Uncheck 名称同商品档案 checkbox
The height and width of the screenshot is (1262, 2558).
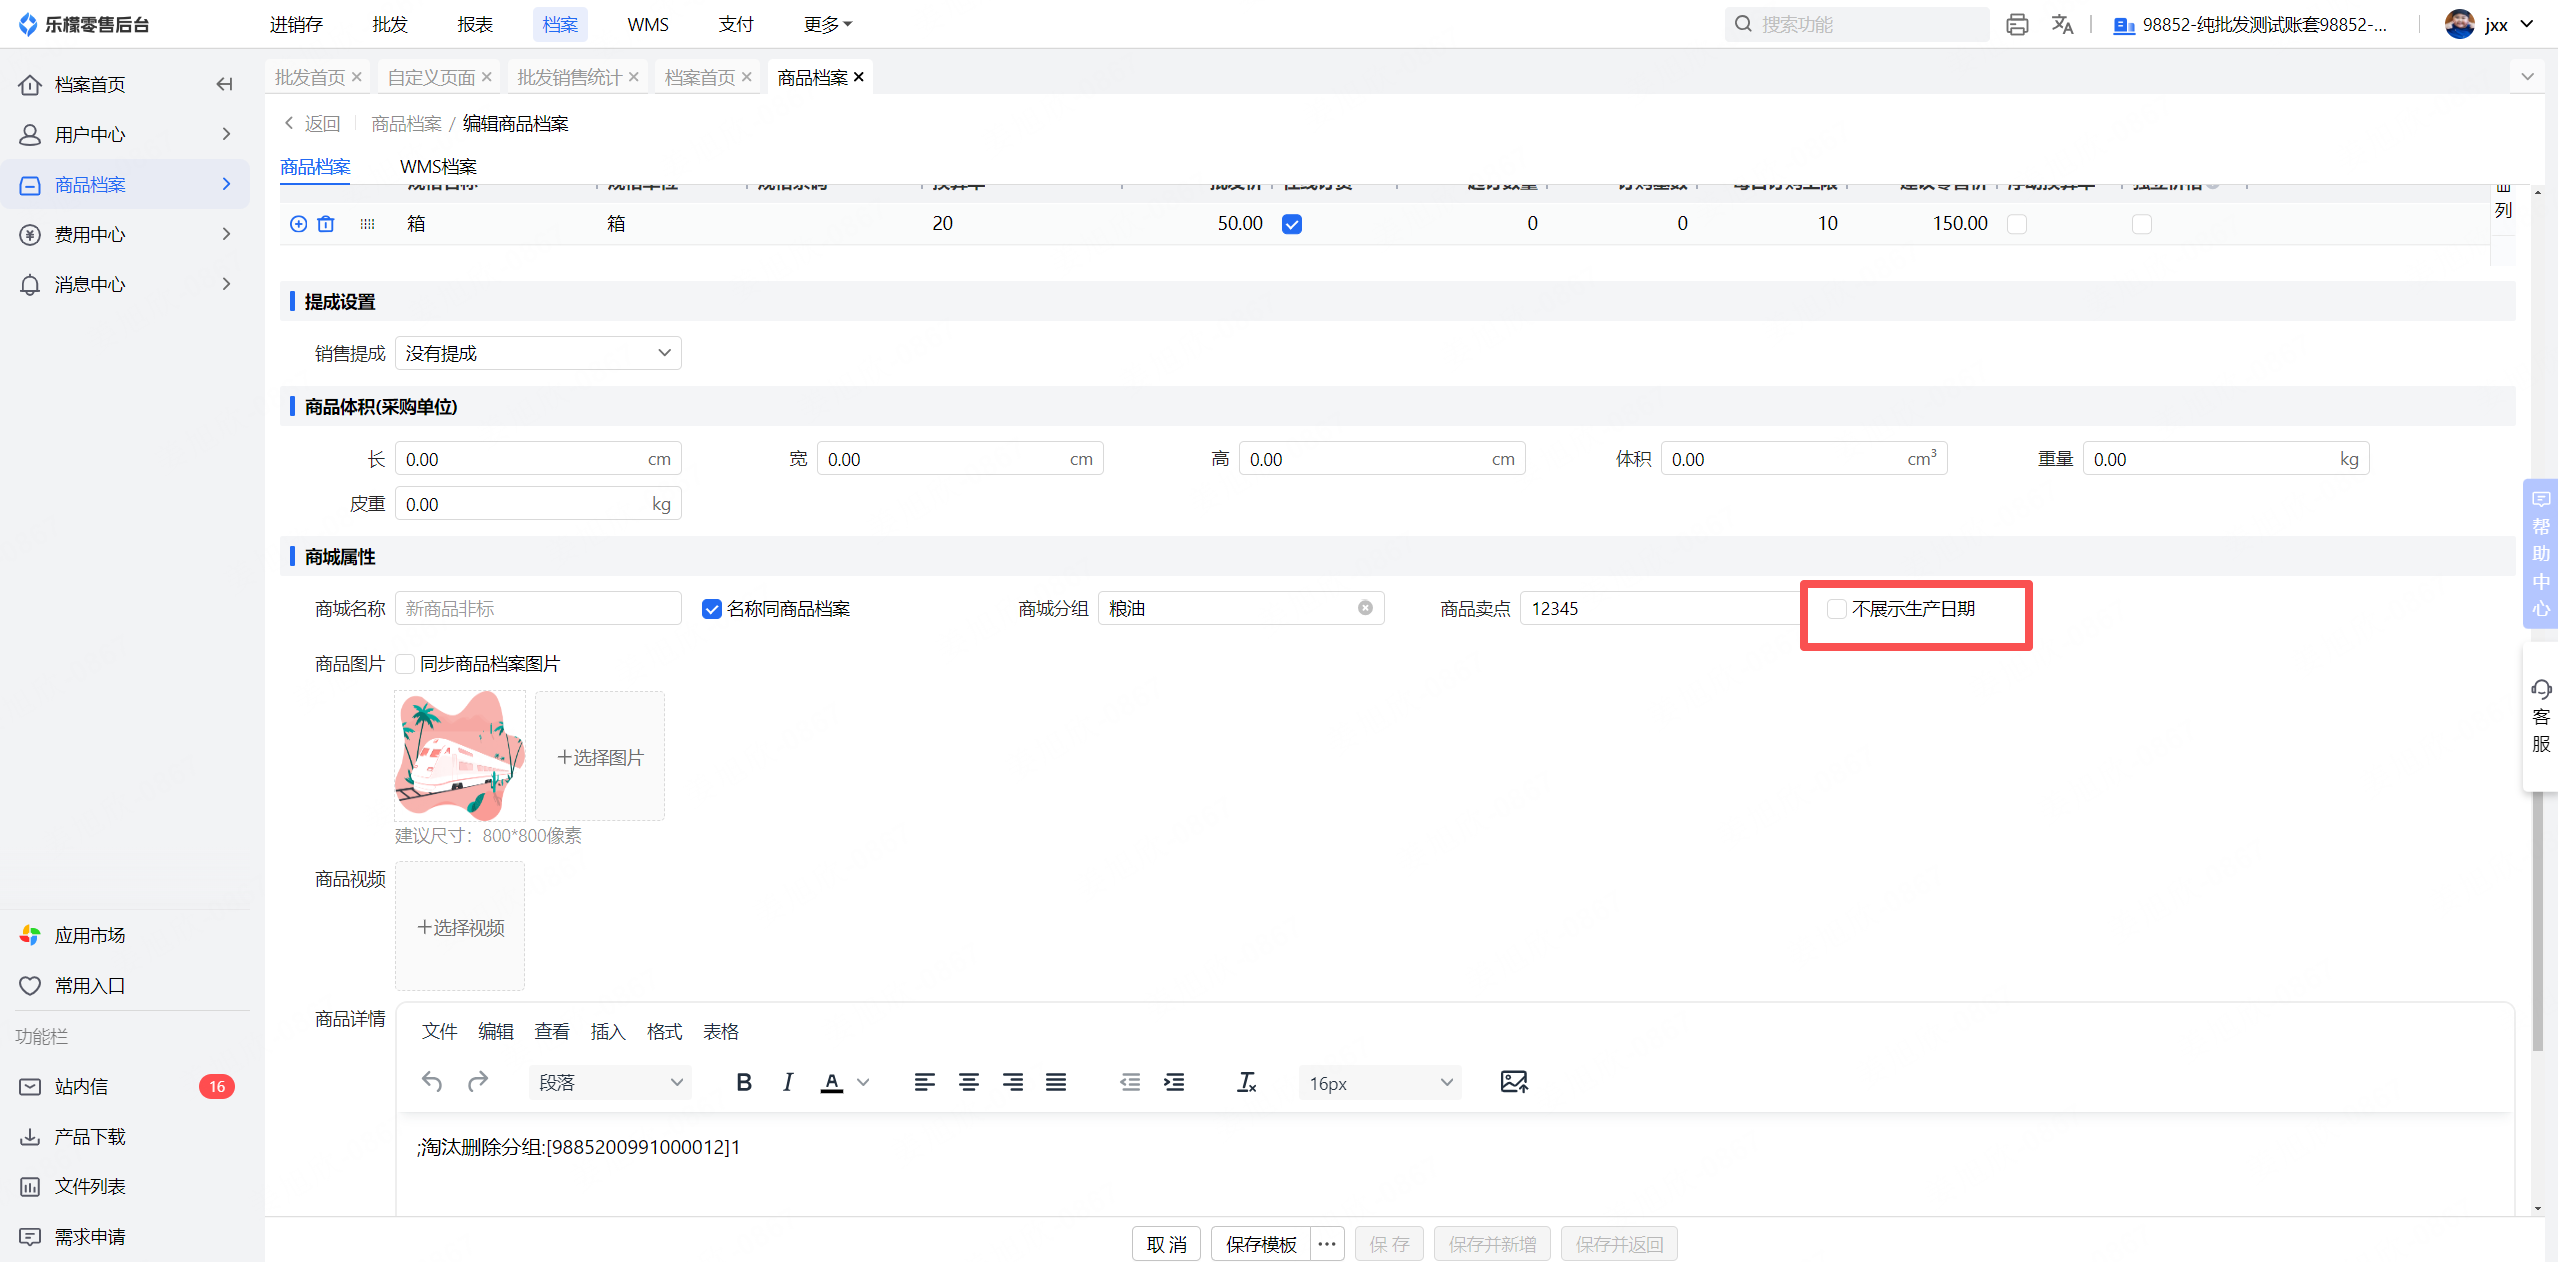point(712,609)
